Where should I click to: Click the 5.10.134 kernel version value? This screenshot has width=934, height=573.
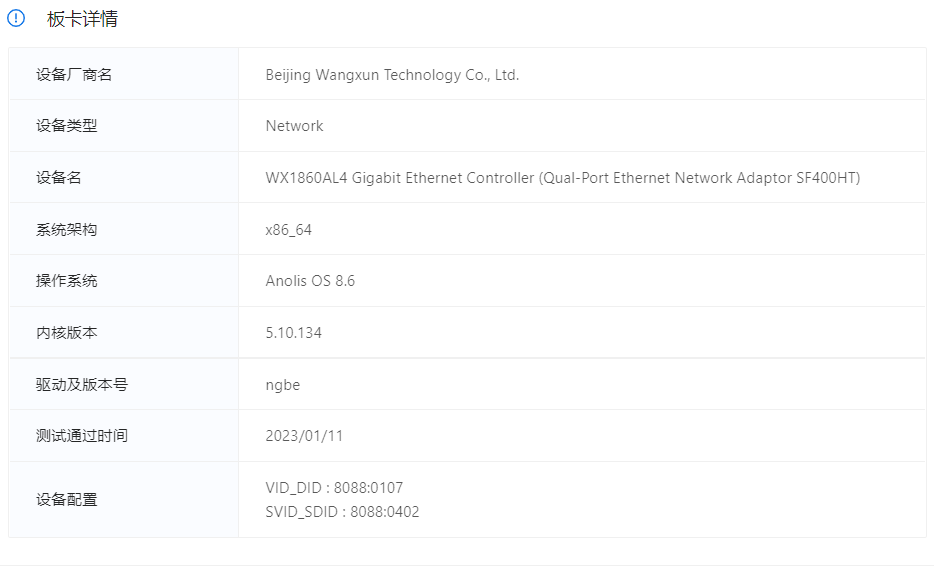(x=293, y=333)
